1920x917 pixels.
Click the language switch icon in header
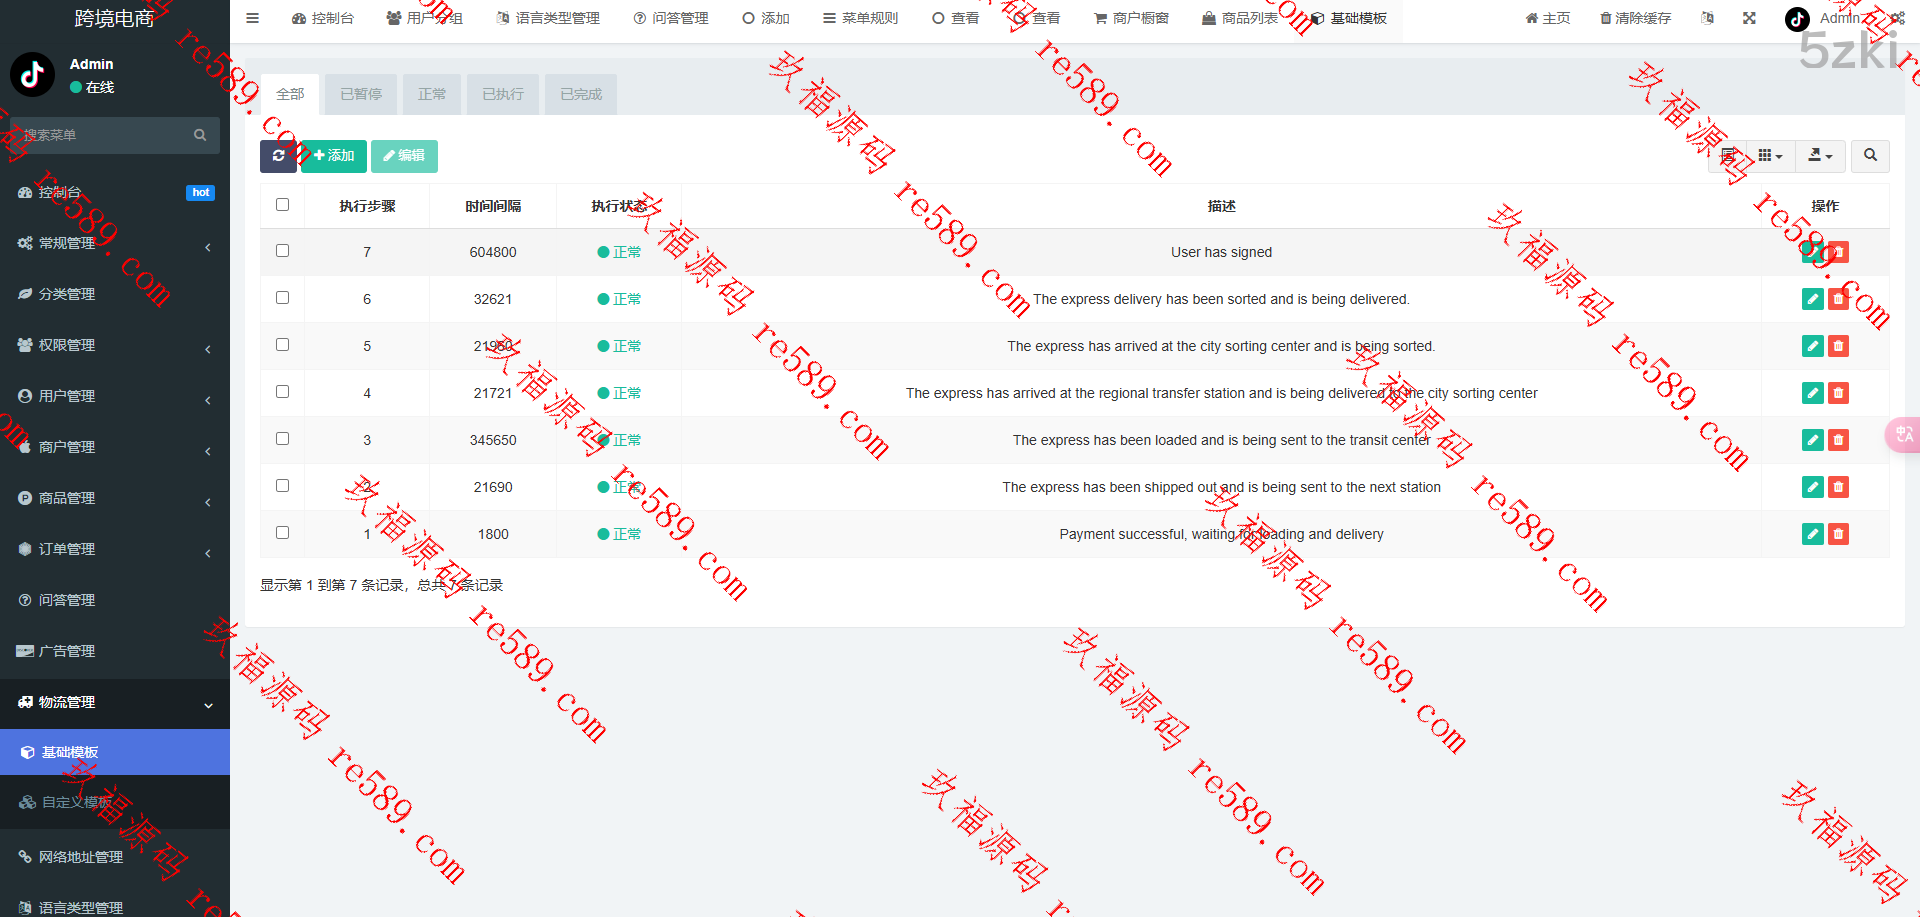(x=1707, y=18)
